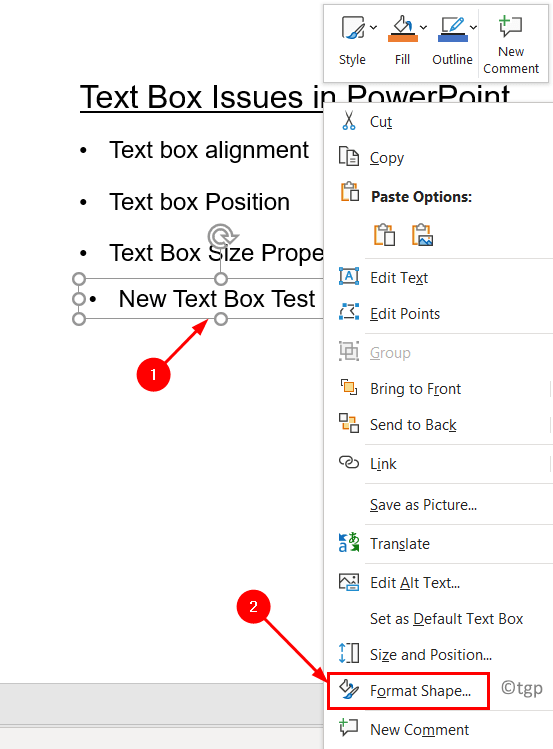
Task: Click the Format Shape icon
Action: pyautogui.click(x=349, y=689)
